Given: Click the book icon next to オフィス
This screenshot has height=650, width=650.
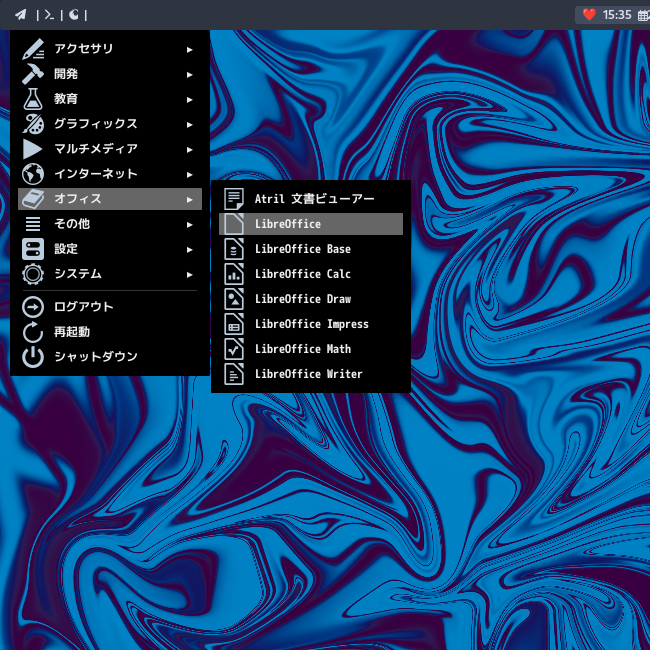Looking at the screenshot, I should [x=33, y=199].
